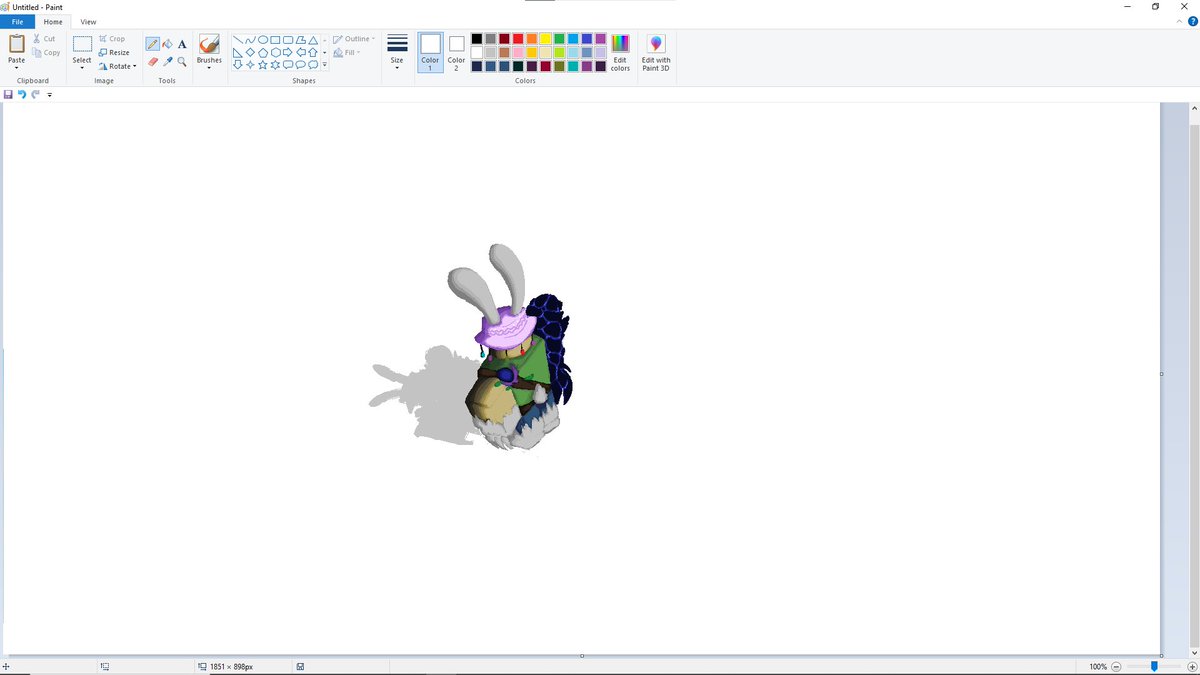
Task: Open the Rotate dropdown
Action: point(117,66)
